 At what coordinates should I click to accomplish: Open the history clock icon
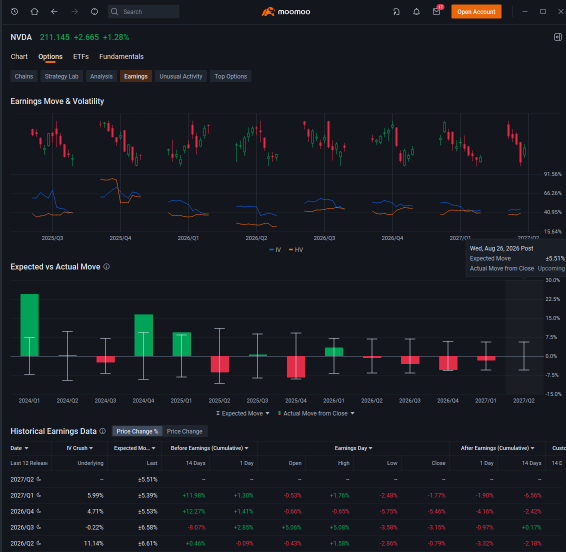tap(14, 12)
